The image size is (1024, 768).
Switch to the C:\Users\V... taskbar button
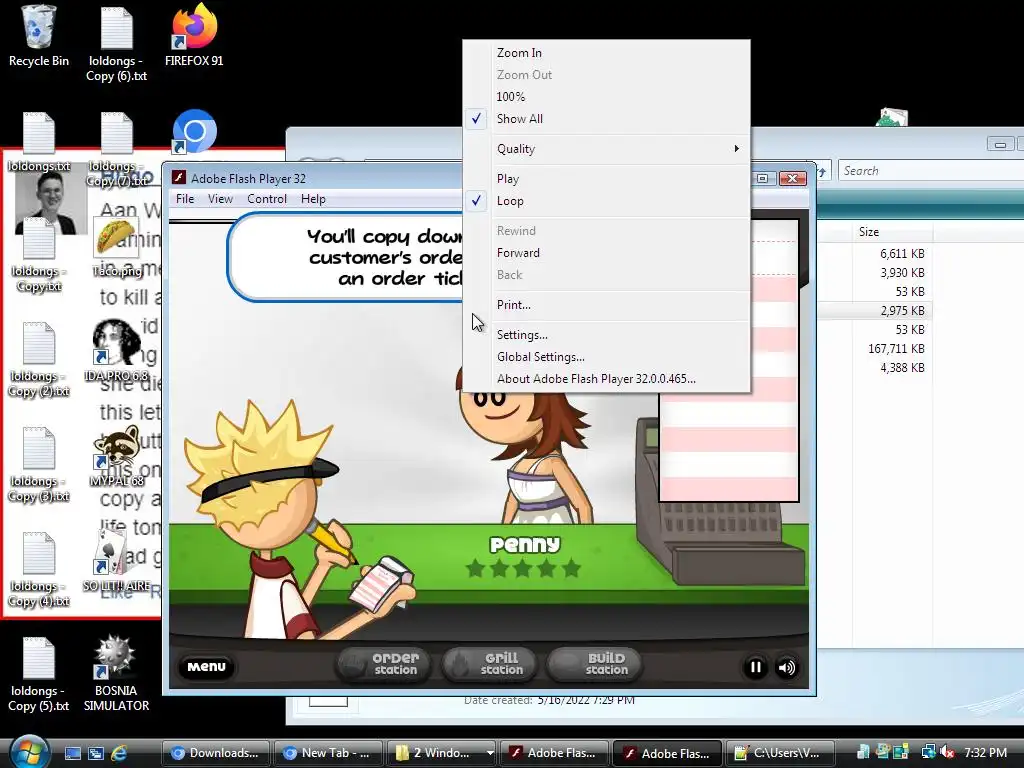(779, 753)
